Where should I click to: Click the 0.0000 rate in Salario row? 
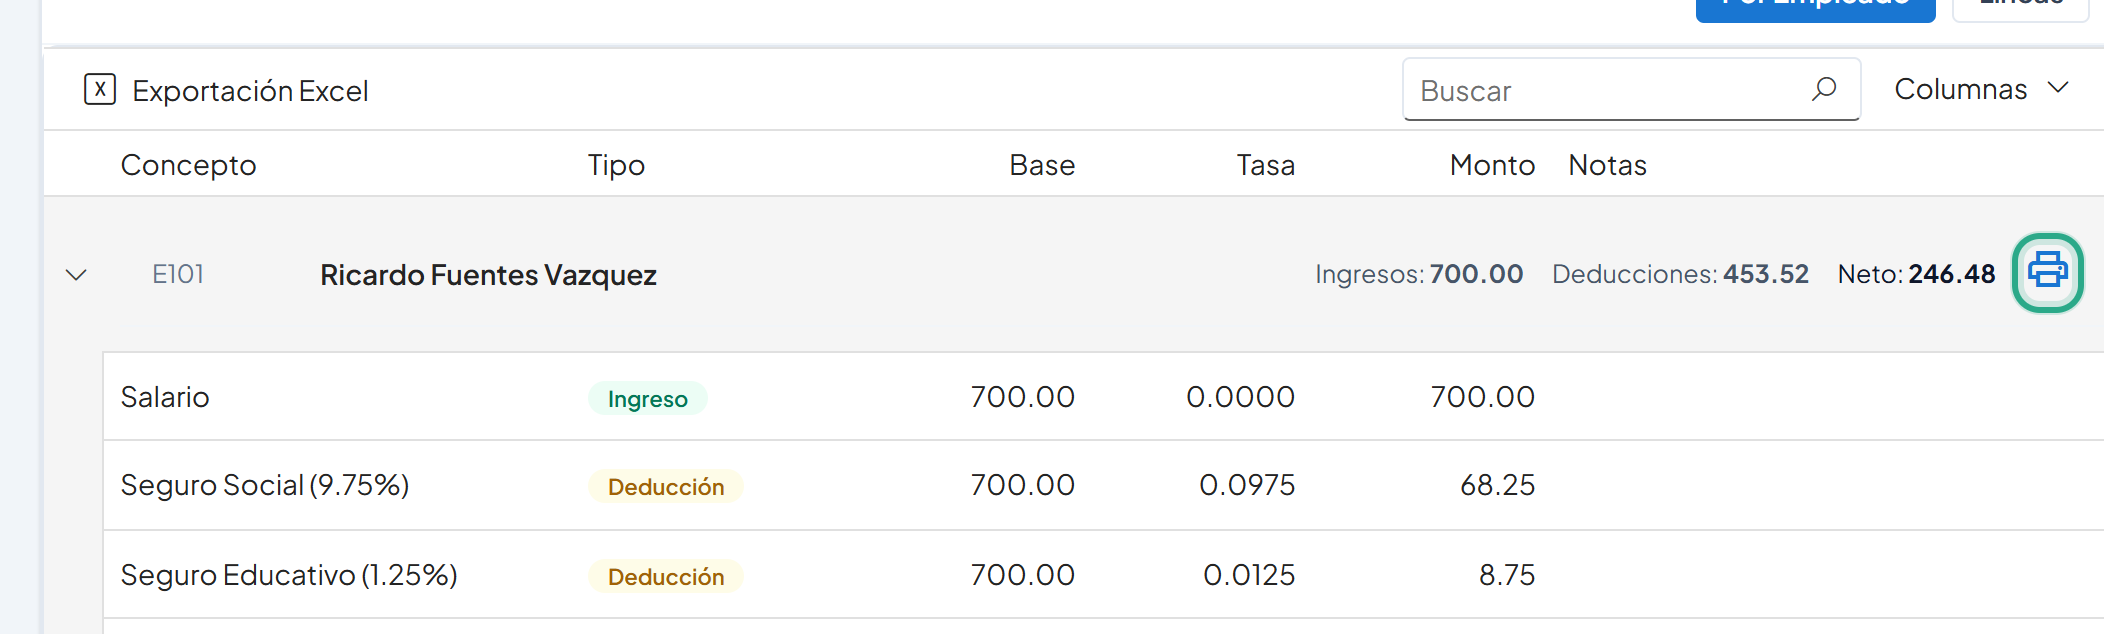1240,397
